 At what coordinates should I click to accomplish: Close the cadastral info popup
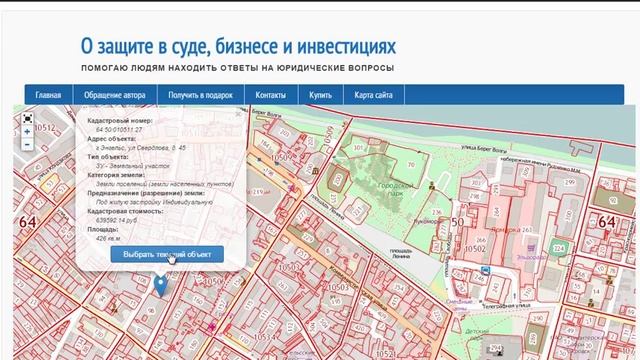point(238,114)
